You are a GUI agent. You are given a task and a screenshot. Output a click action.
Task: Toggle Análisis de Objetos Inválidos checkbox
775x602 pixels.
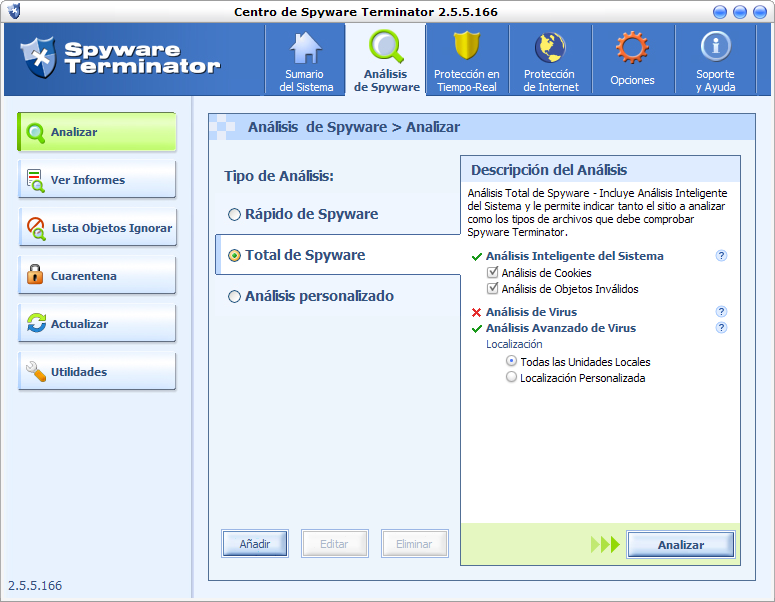pos(492,289)
